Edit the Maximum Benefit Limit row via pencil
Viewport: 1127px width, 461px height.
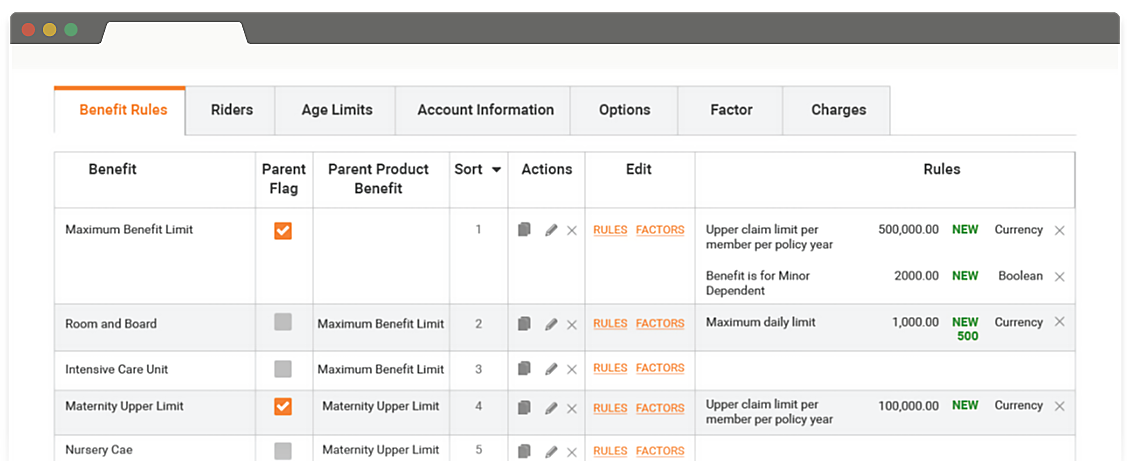550,230
